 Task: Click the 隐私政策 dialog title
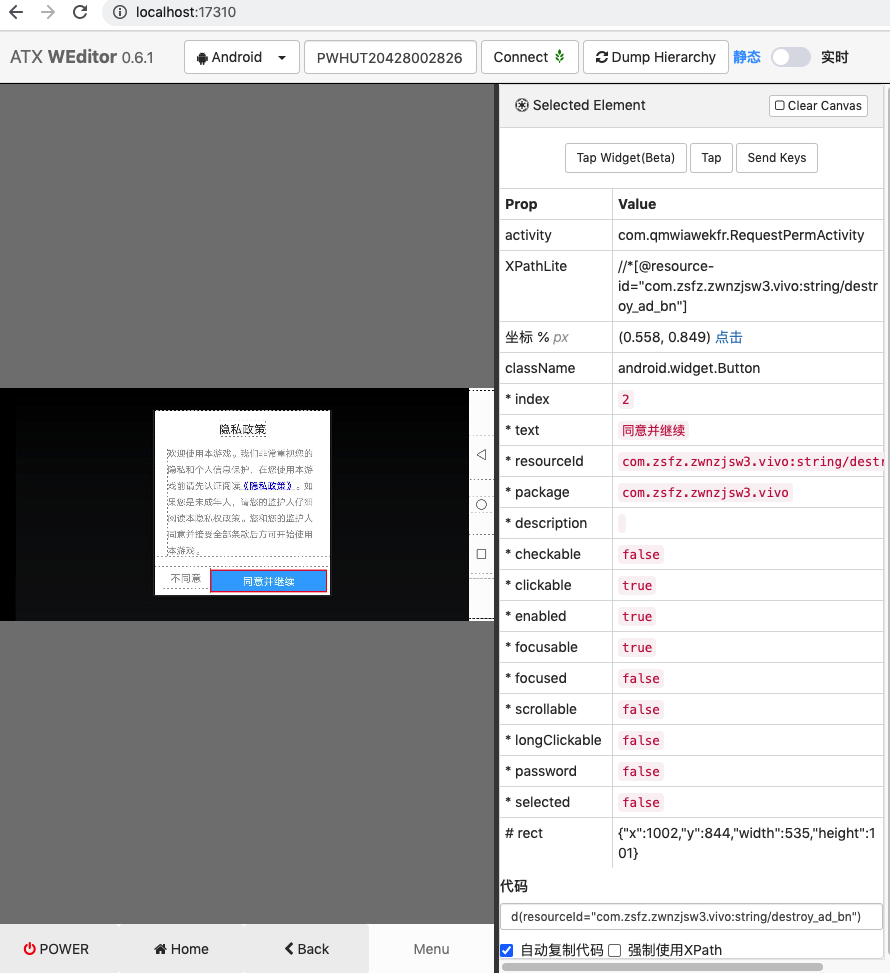point(243,429)
